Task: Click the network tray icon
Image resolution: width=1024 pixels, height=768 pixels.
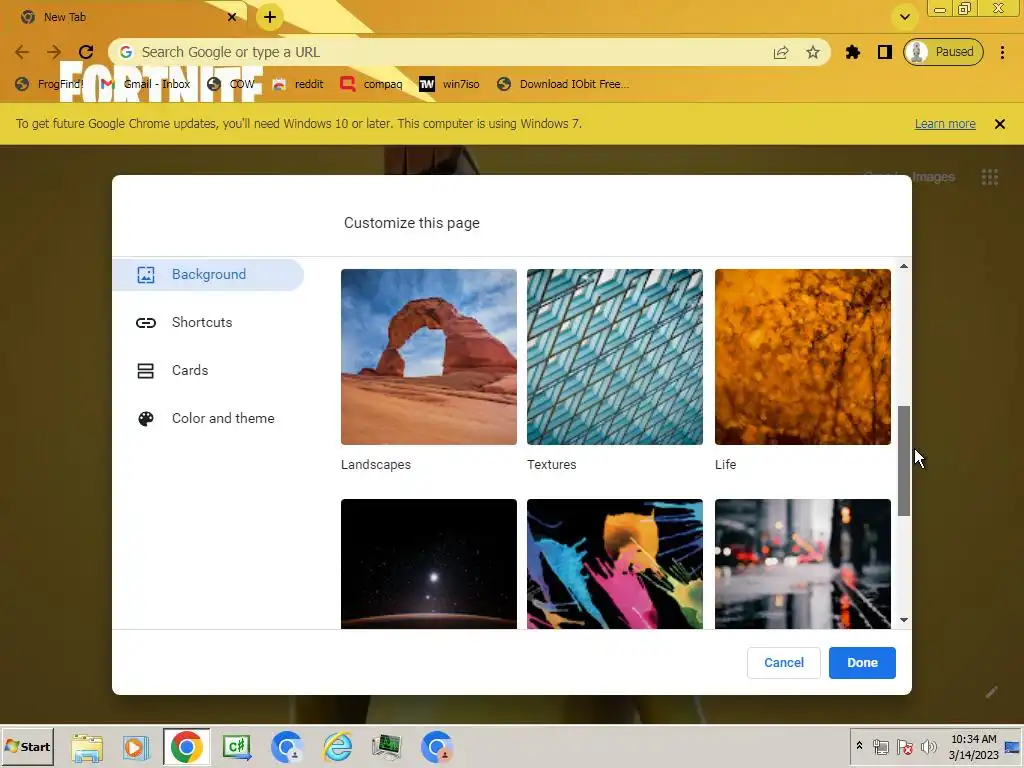Action: click(x=881, y=747)
